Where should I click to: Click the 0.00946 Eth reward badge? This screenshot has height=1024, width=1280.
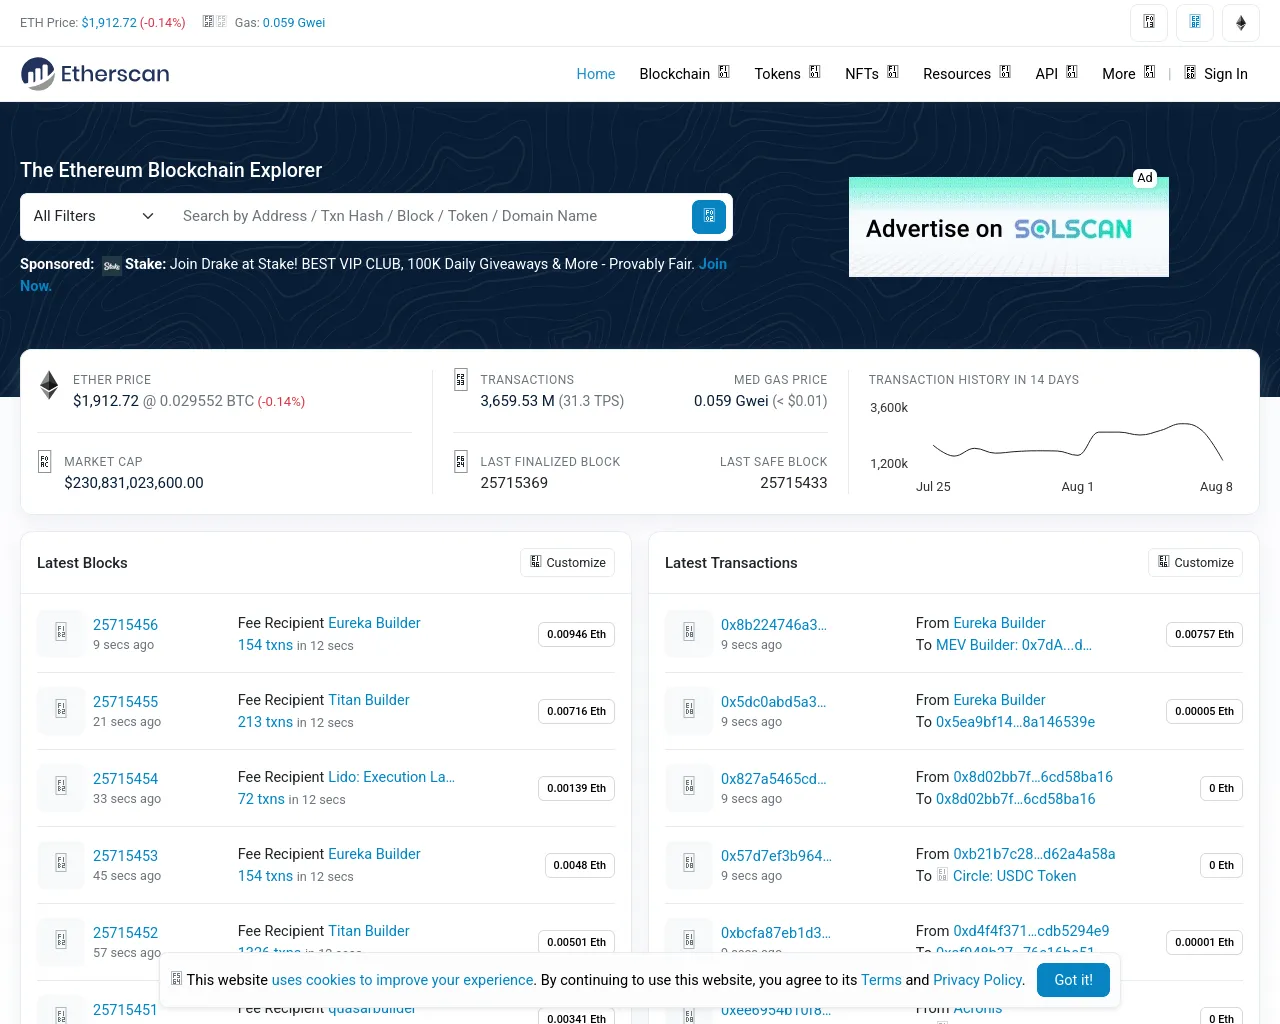coord(576,634)
